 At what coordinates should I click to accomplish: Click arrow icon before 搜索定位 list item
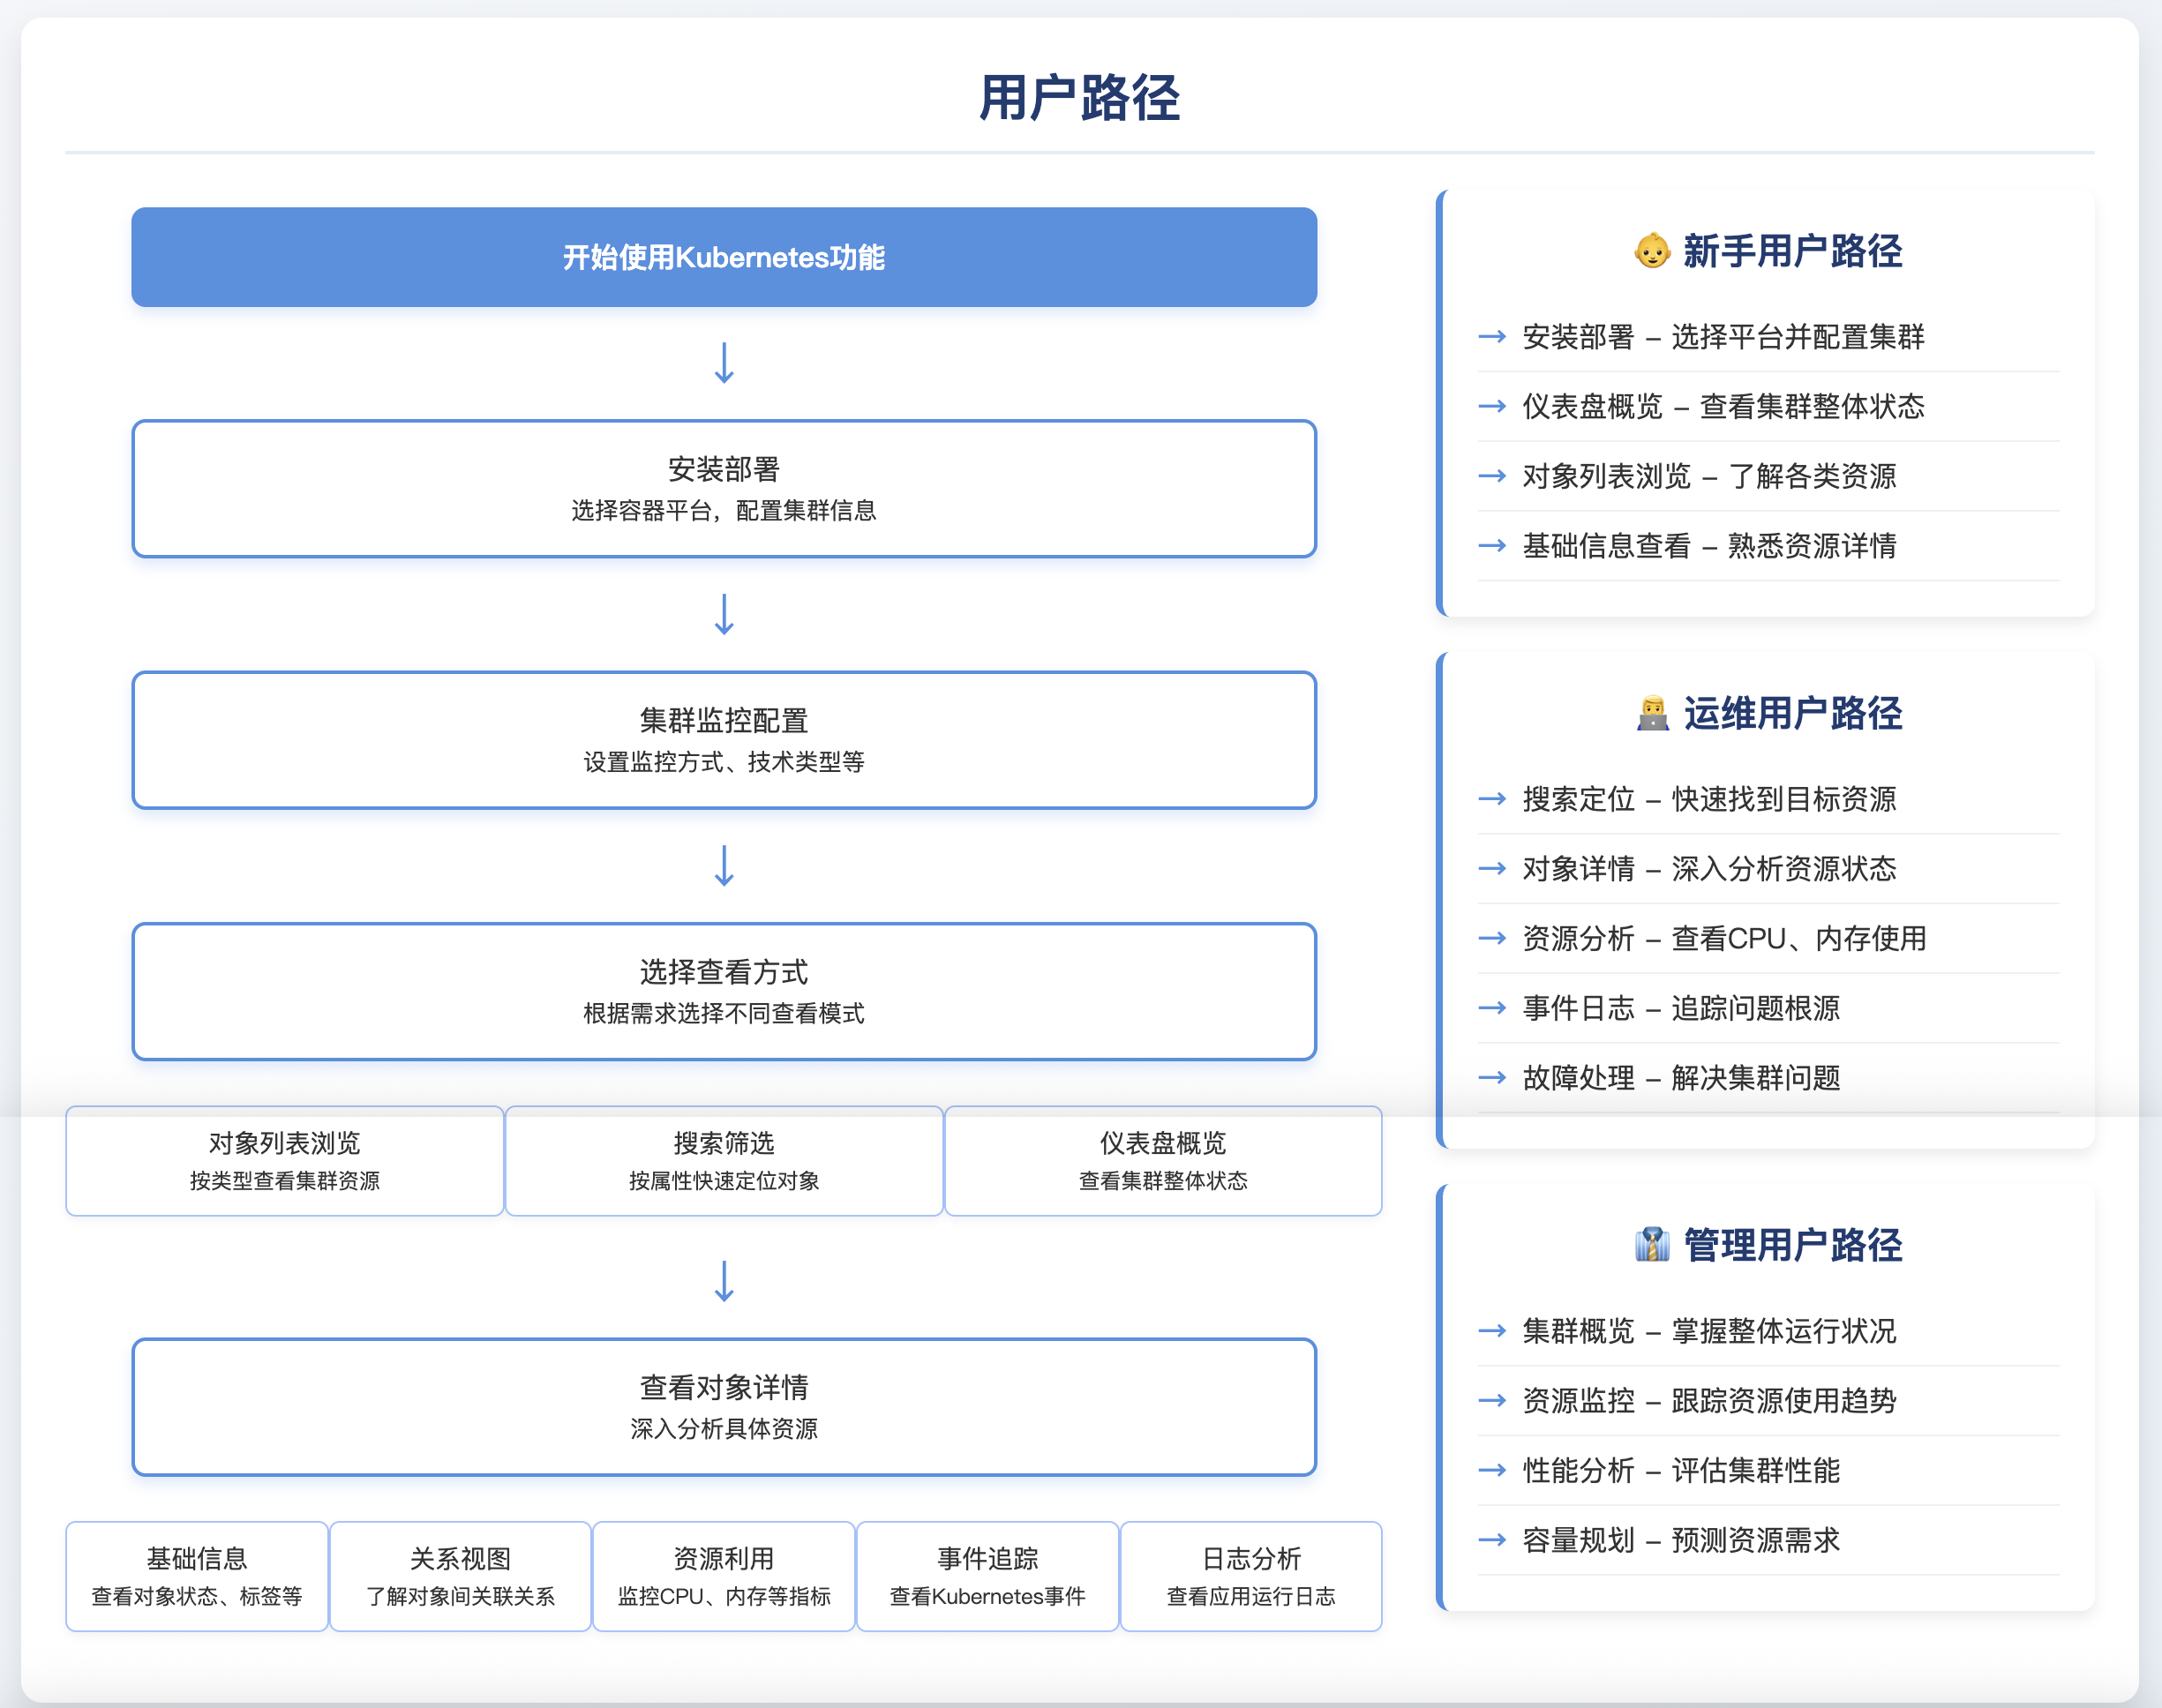[1492, 799]
